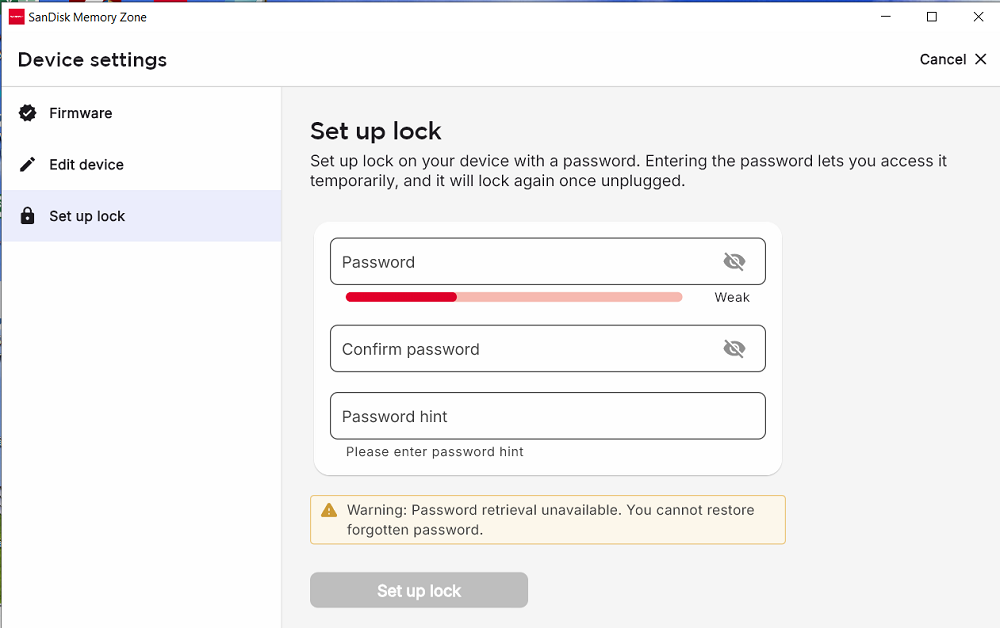Minimize the SanDisk Memory Zone window
1000x628 pixels.
[x=886, y=17]
